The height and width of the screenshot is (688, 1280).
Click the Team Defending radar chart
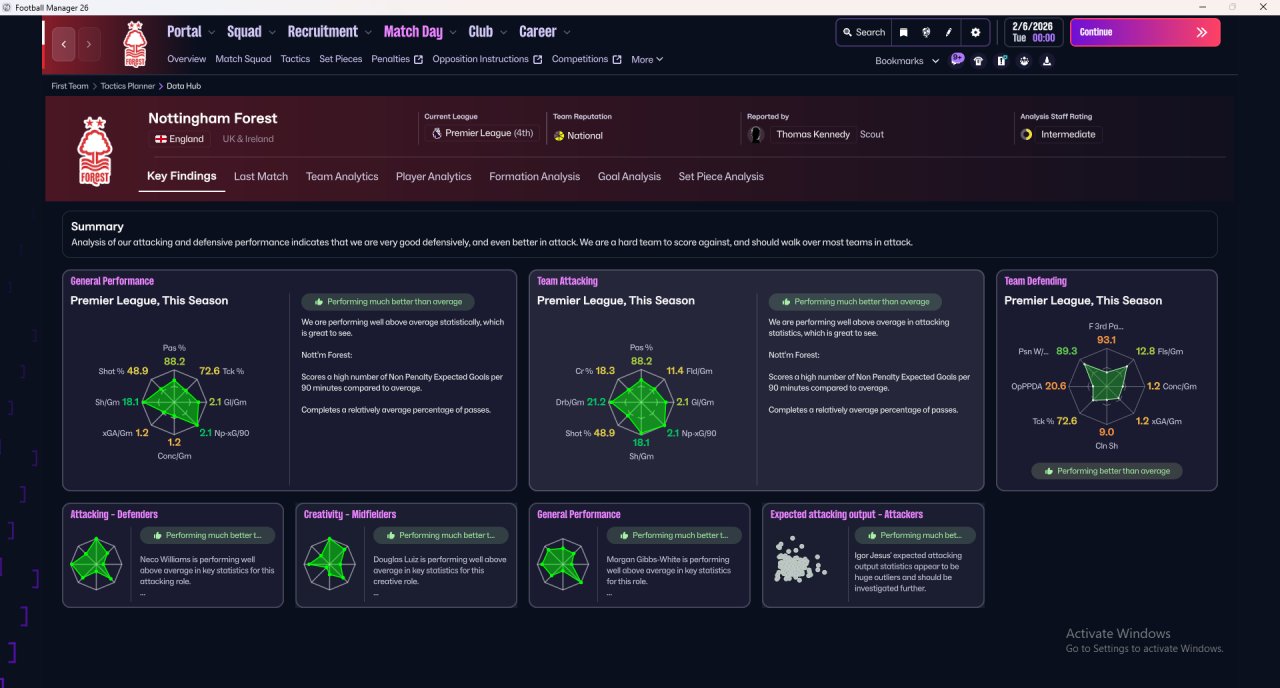1106,385
